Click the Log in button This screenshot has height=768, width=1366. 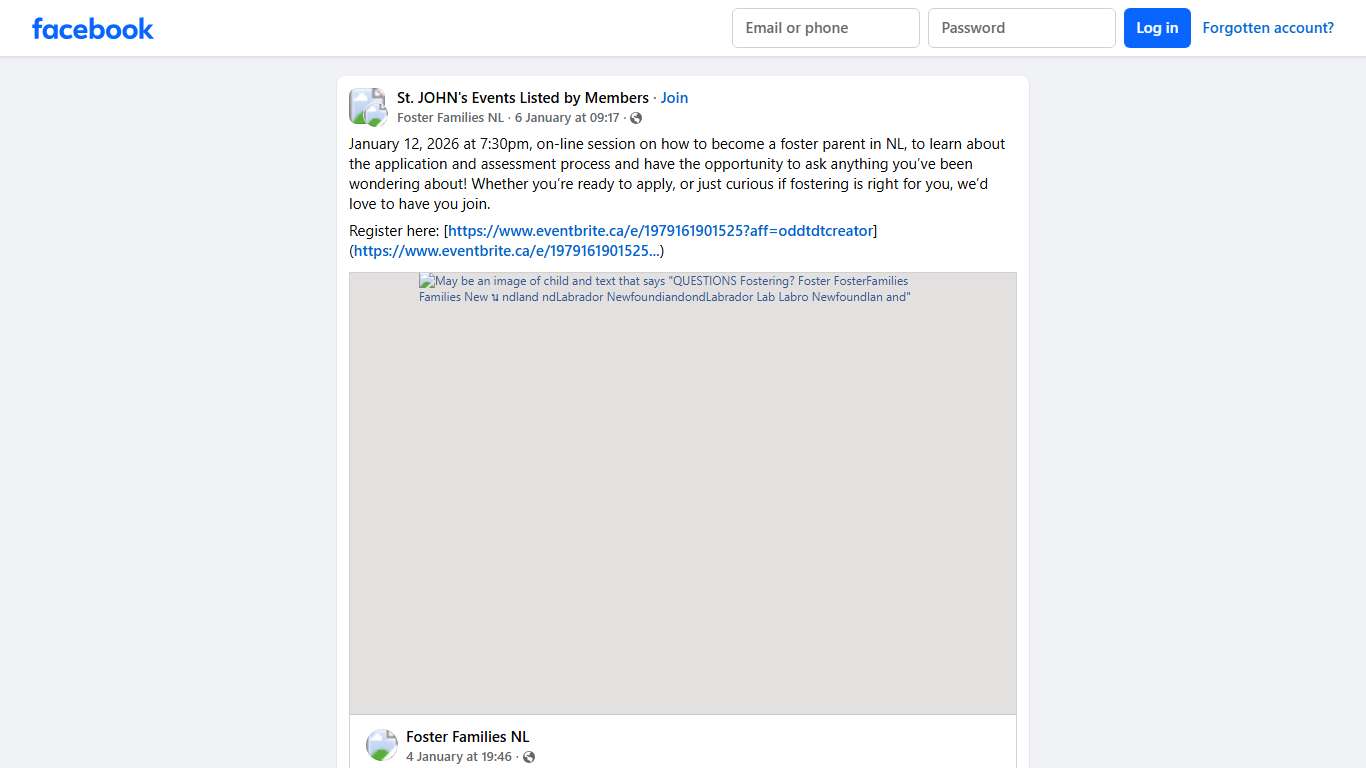1157,28
